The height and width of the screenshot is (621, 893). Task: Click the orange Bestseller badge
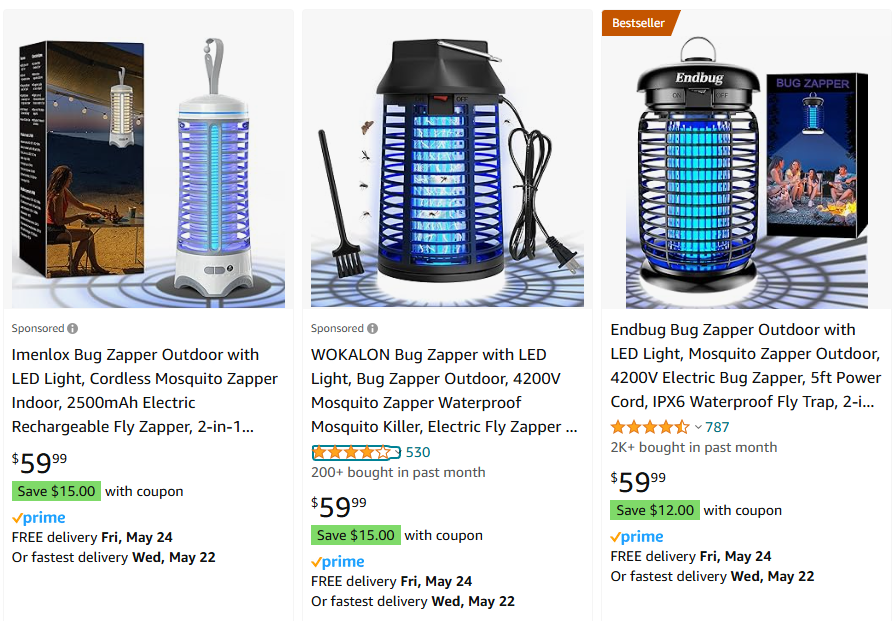639,23
